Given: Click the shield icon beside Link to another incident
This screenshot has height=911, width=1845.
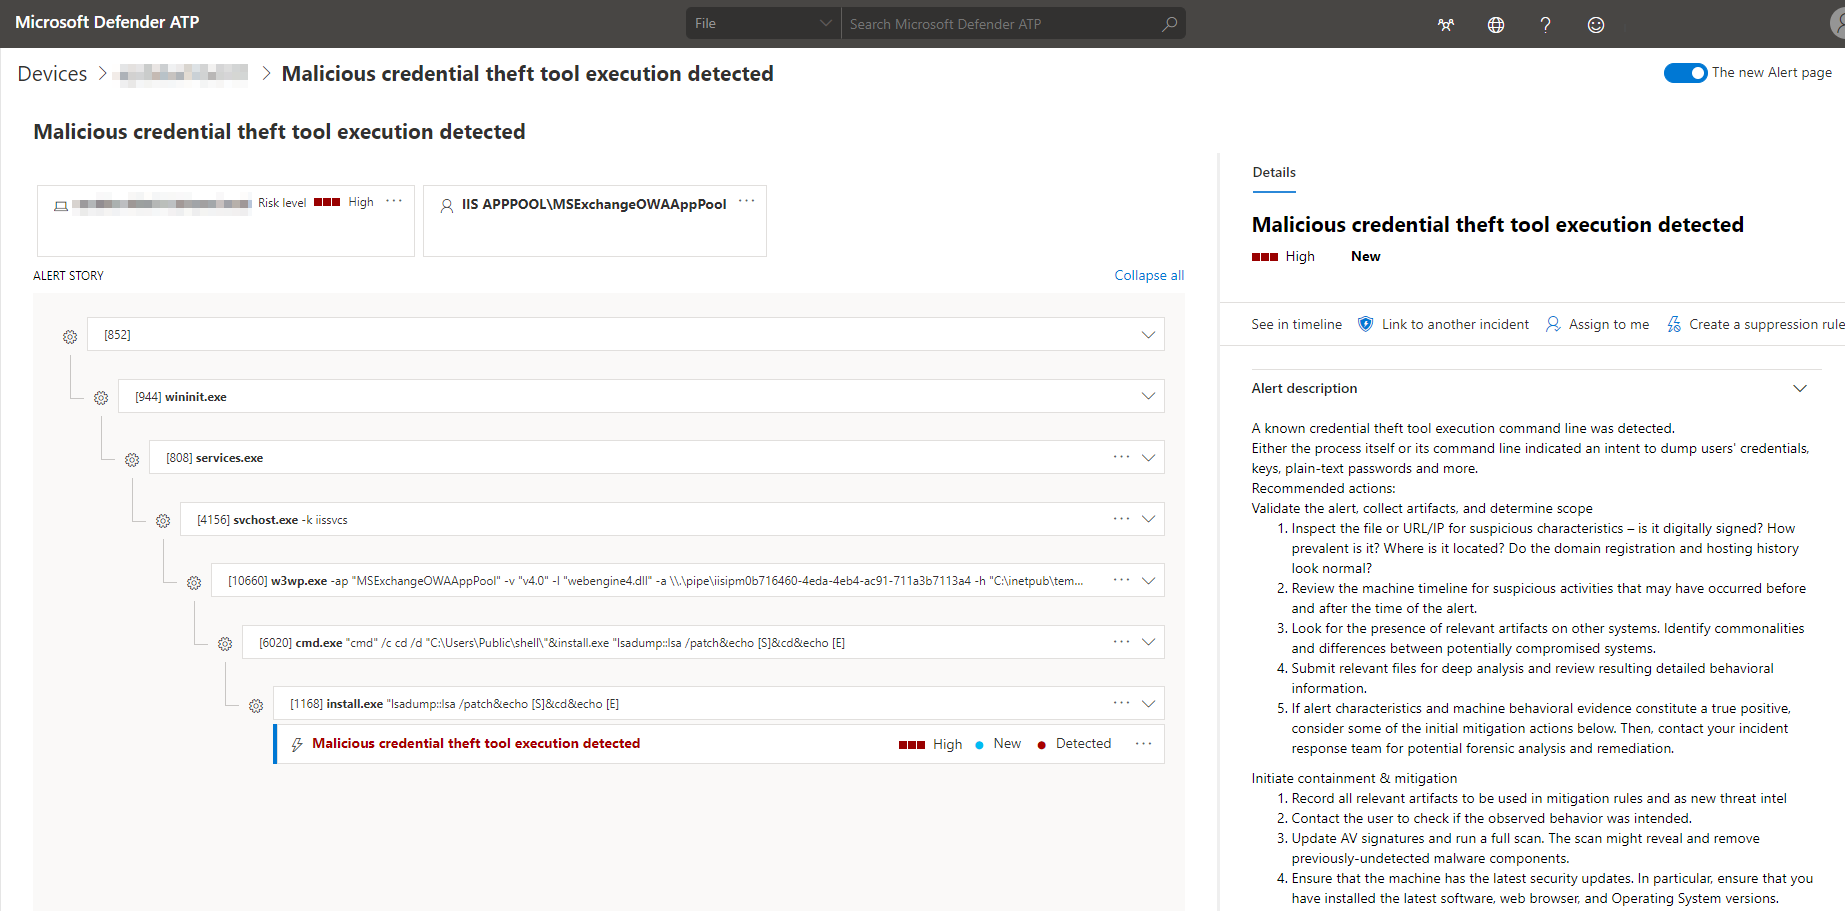Looking at the screenshot, I should coord(1365,323).
